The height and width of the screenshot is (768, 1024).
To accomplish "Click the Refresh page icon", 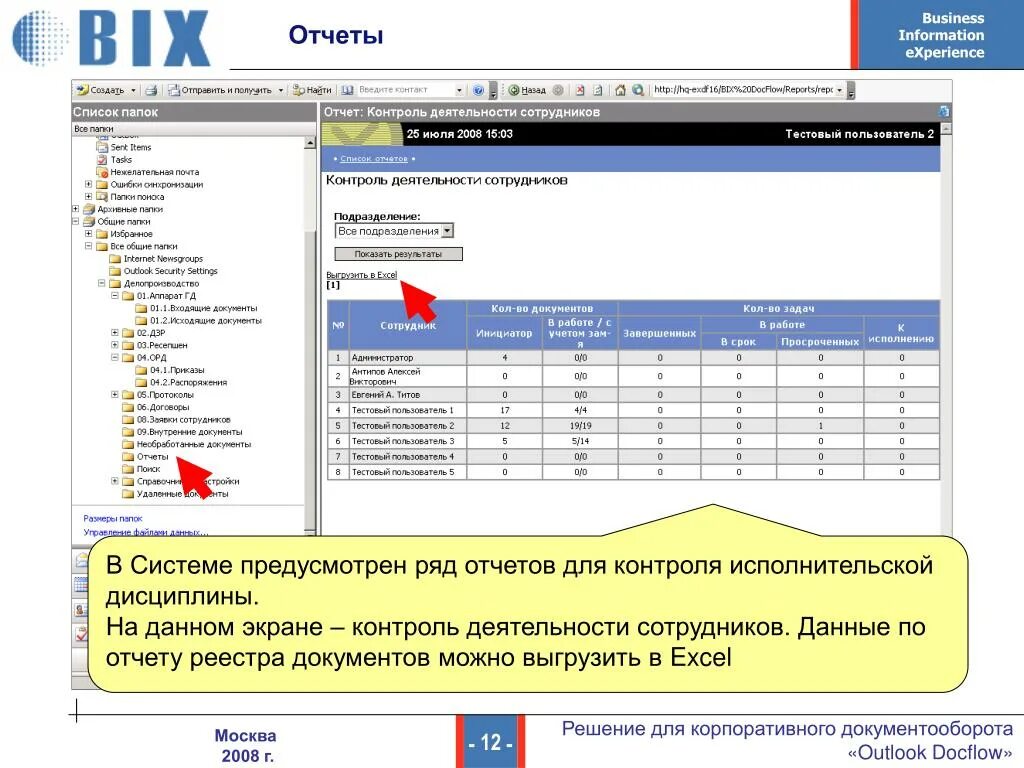I will [x=598, y=90].
